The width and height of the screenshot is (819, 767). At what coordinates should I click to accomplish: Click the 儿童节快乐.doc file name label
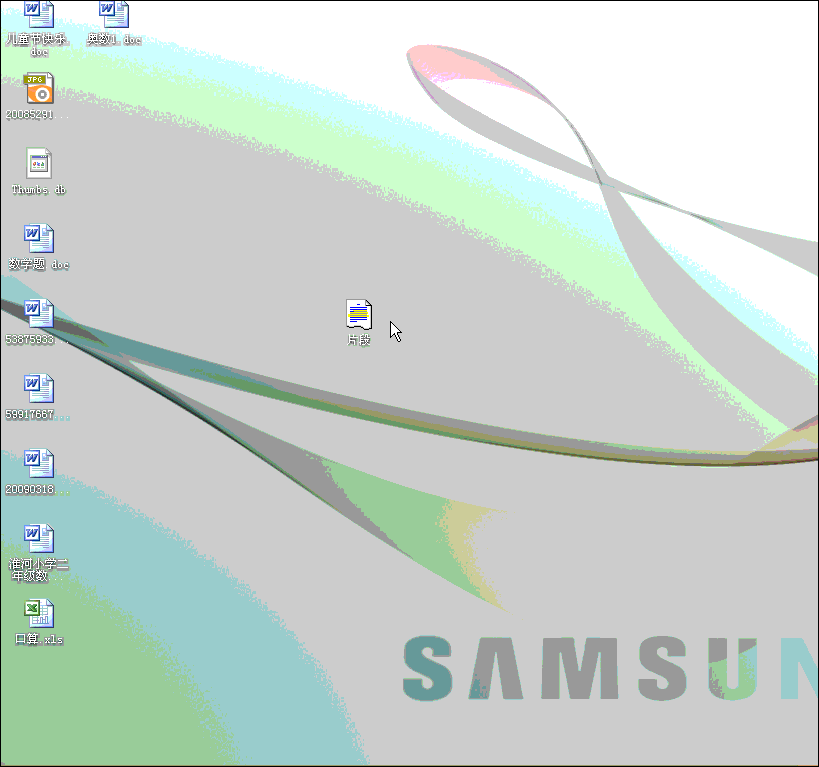click(38, 45)
